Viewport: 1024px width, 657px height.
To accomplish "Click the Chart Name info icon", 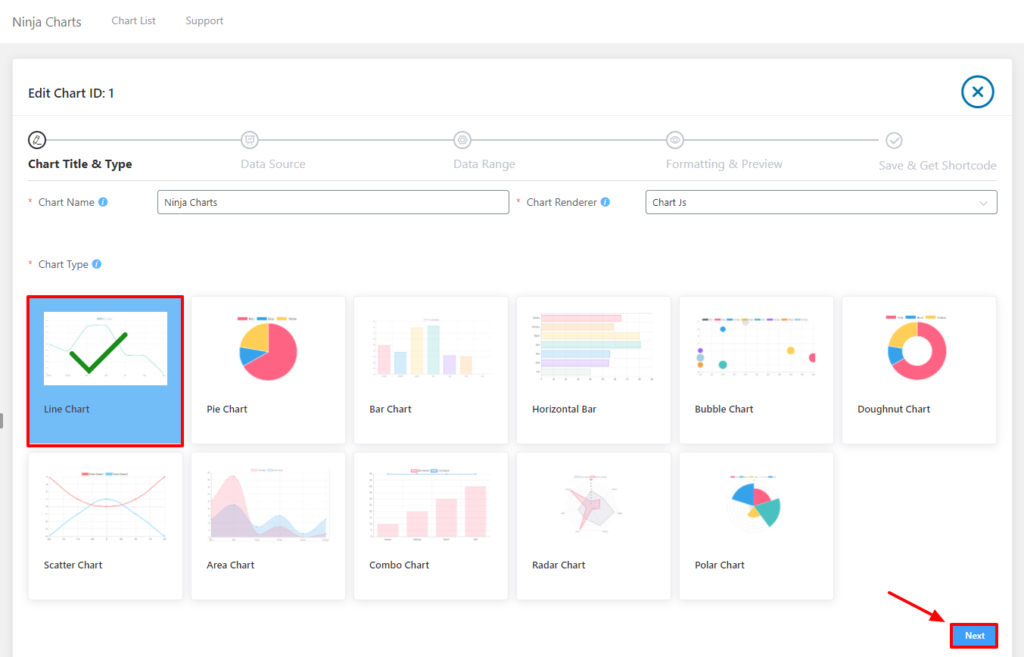I will click(103, 202).
